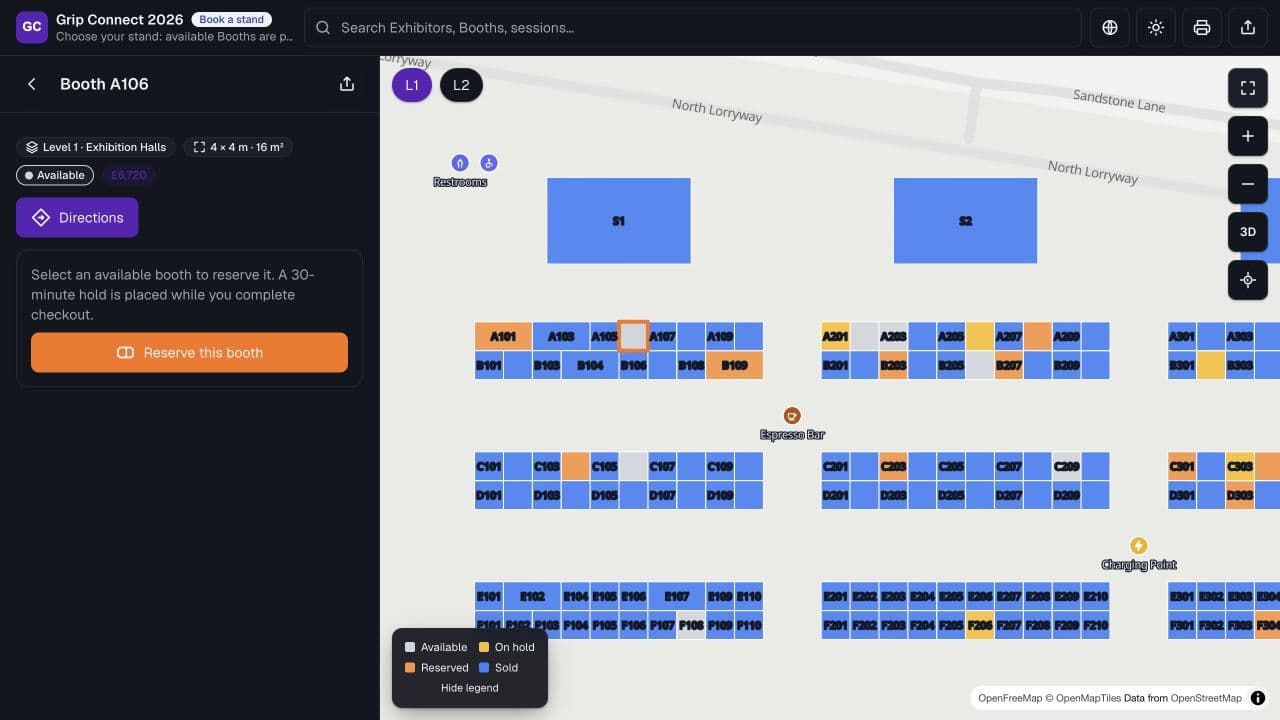Switch to level L1
The height and width of the screenshot is (720, 1280).
412,85
